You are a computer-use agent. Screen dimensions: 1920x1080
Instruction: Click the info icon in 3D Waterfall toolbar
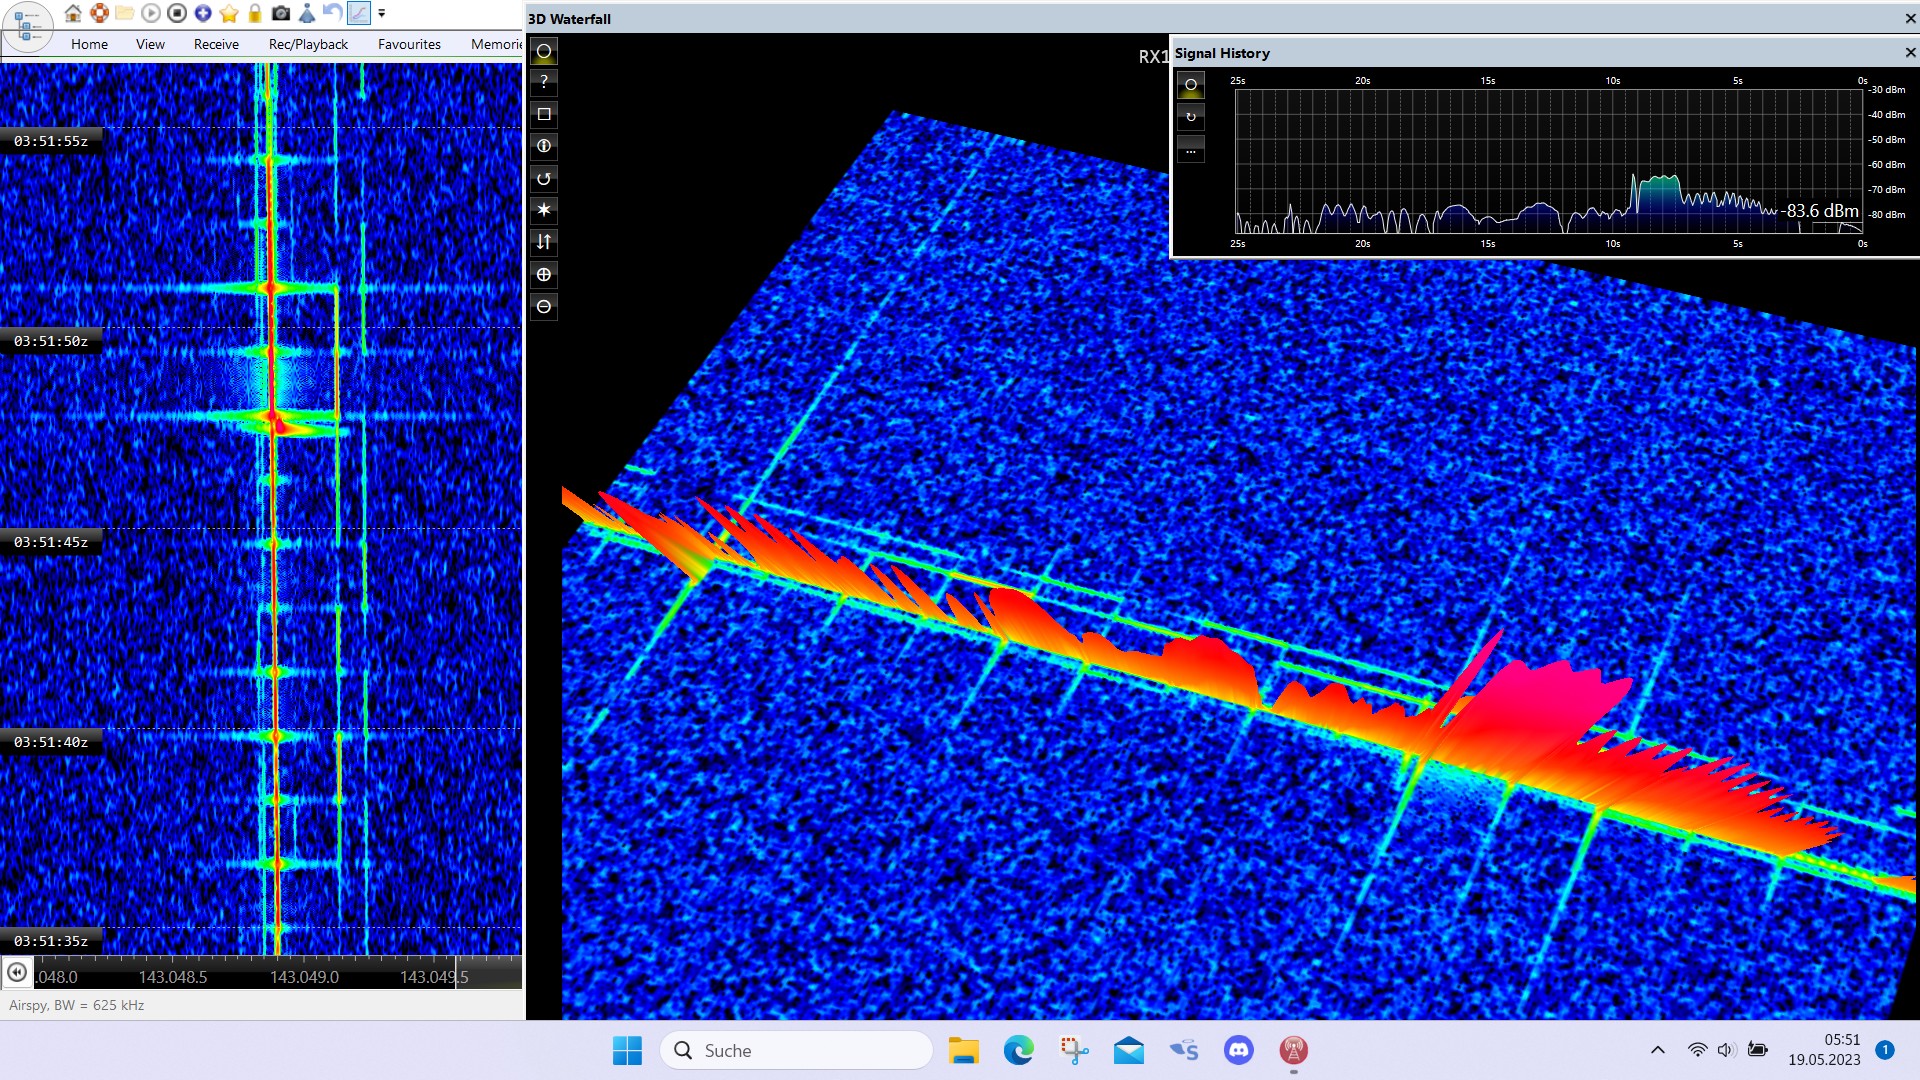click(544, 146)
